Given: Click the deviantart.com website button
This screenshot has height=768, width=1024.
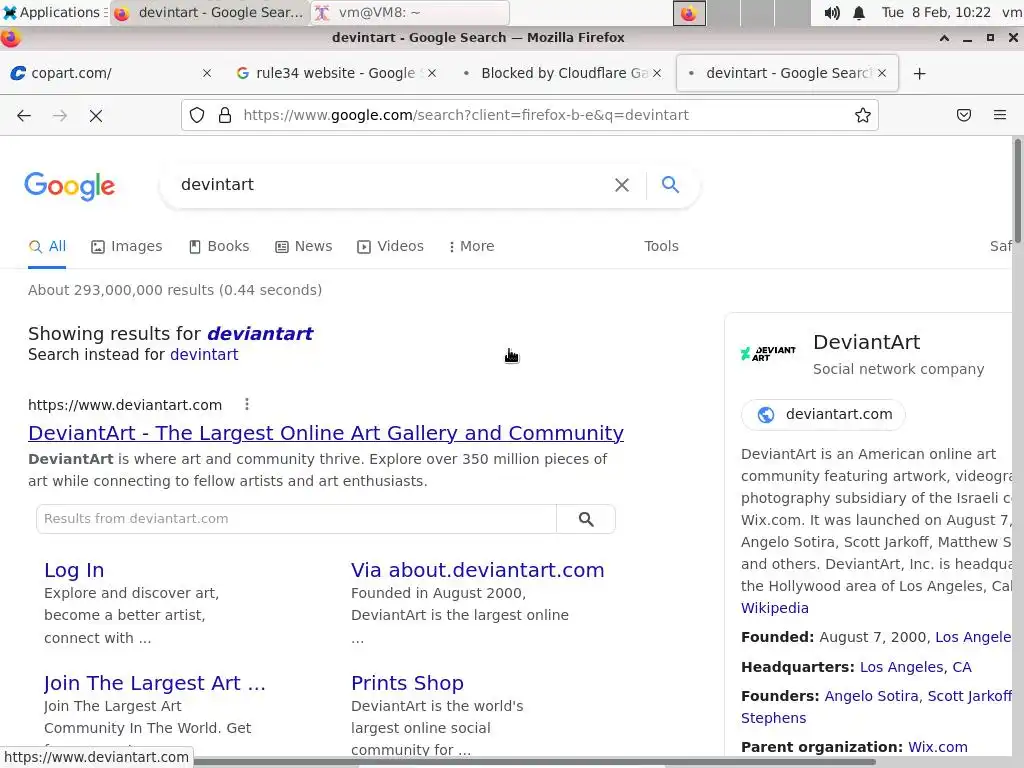Looking at the screenshot, I should (x=824, y=415).
